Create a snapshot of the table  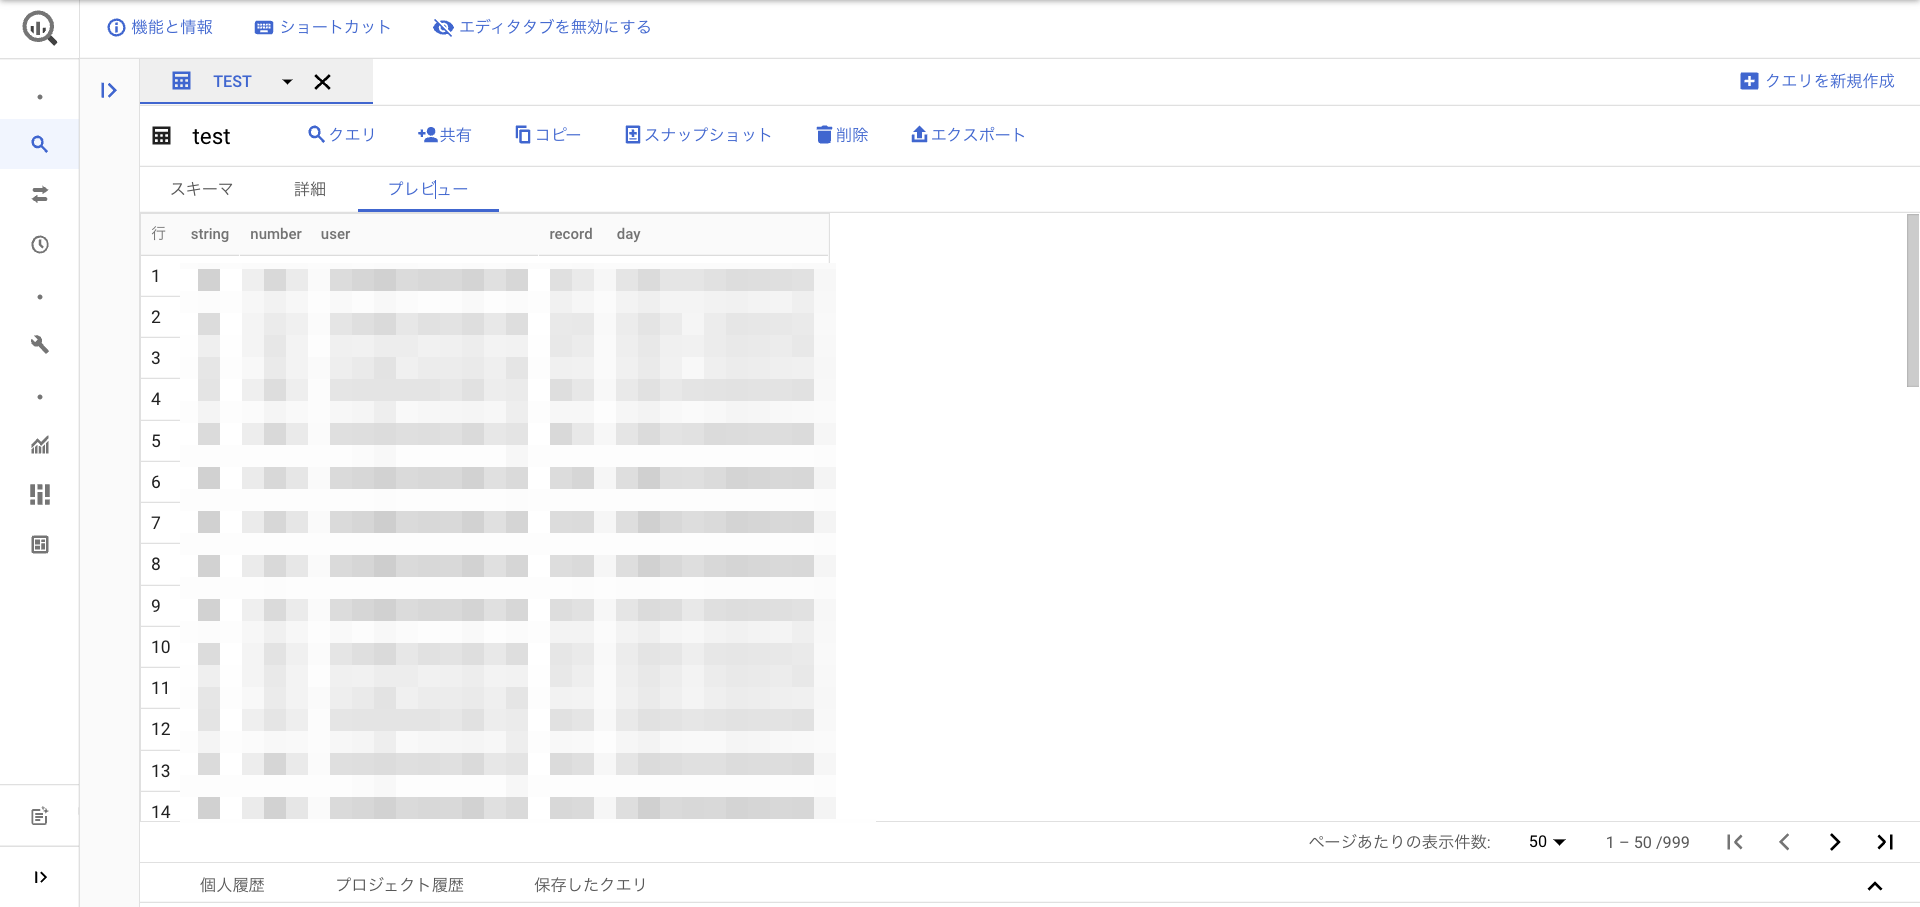[x=698, y=134]
